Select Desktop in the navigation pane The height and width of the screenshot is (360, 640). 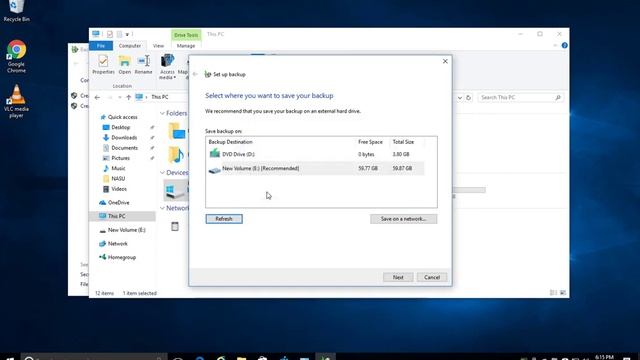tap(120, 127)
